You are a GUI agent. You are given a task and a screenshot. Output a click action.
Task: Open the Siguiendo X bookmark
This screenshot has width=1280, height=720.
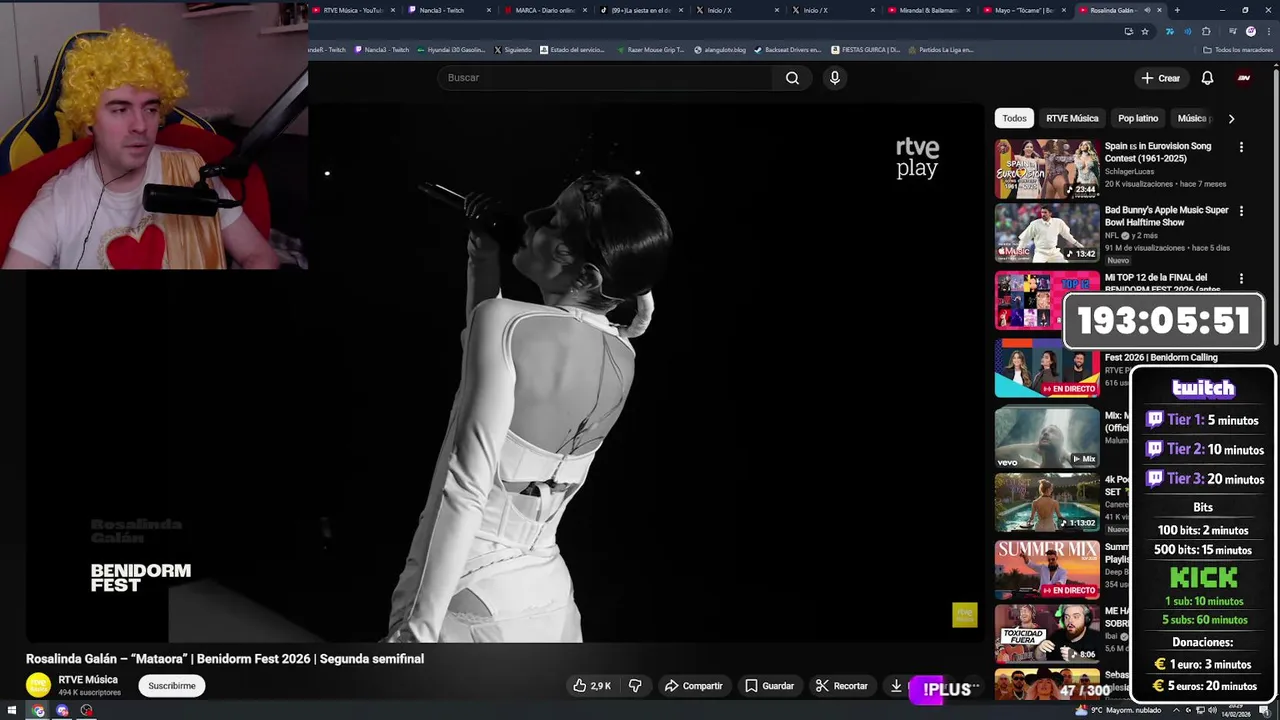[512, 50]
